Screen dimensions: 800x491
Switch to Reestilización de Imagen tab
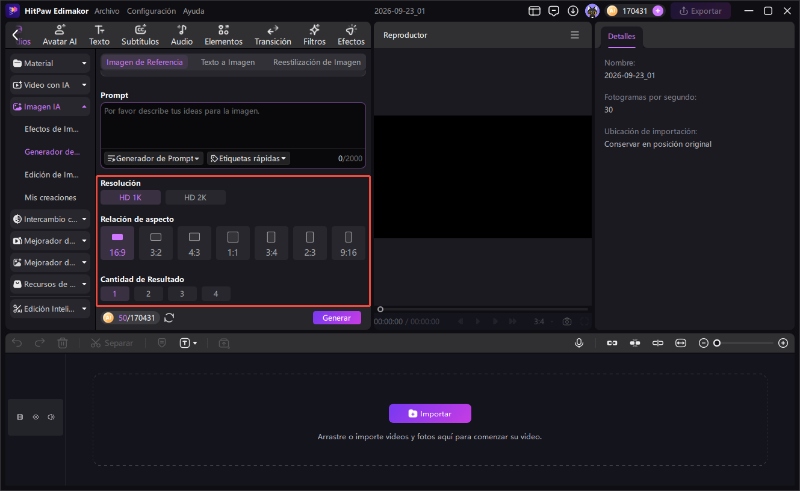(317, 62)
